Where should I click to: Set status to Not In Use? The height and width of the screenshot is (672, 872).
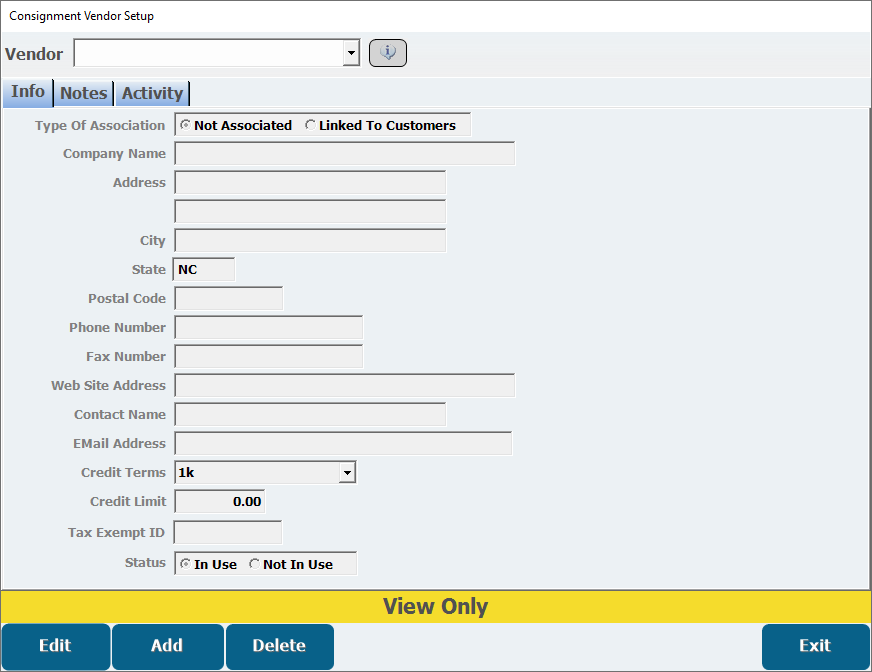pyautogui.click(x=255, y=564)
